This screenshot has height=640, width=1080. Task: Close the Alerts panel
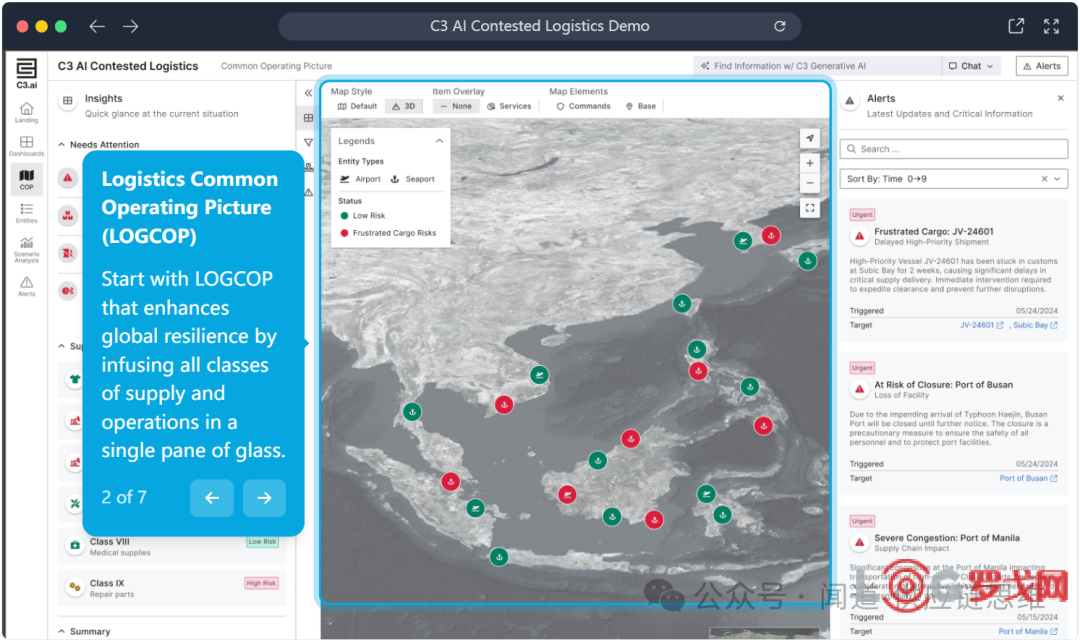click(1060, 99)
